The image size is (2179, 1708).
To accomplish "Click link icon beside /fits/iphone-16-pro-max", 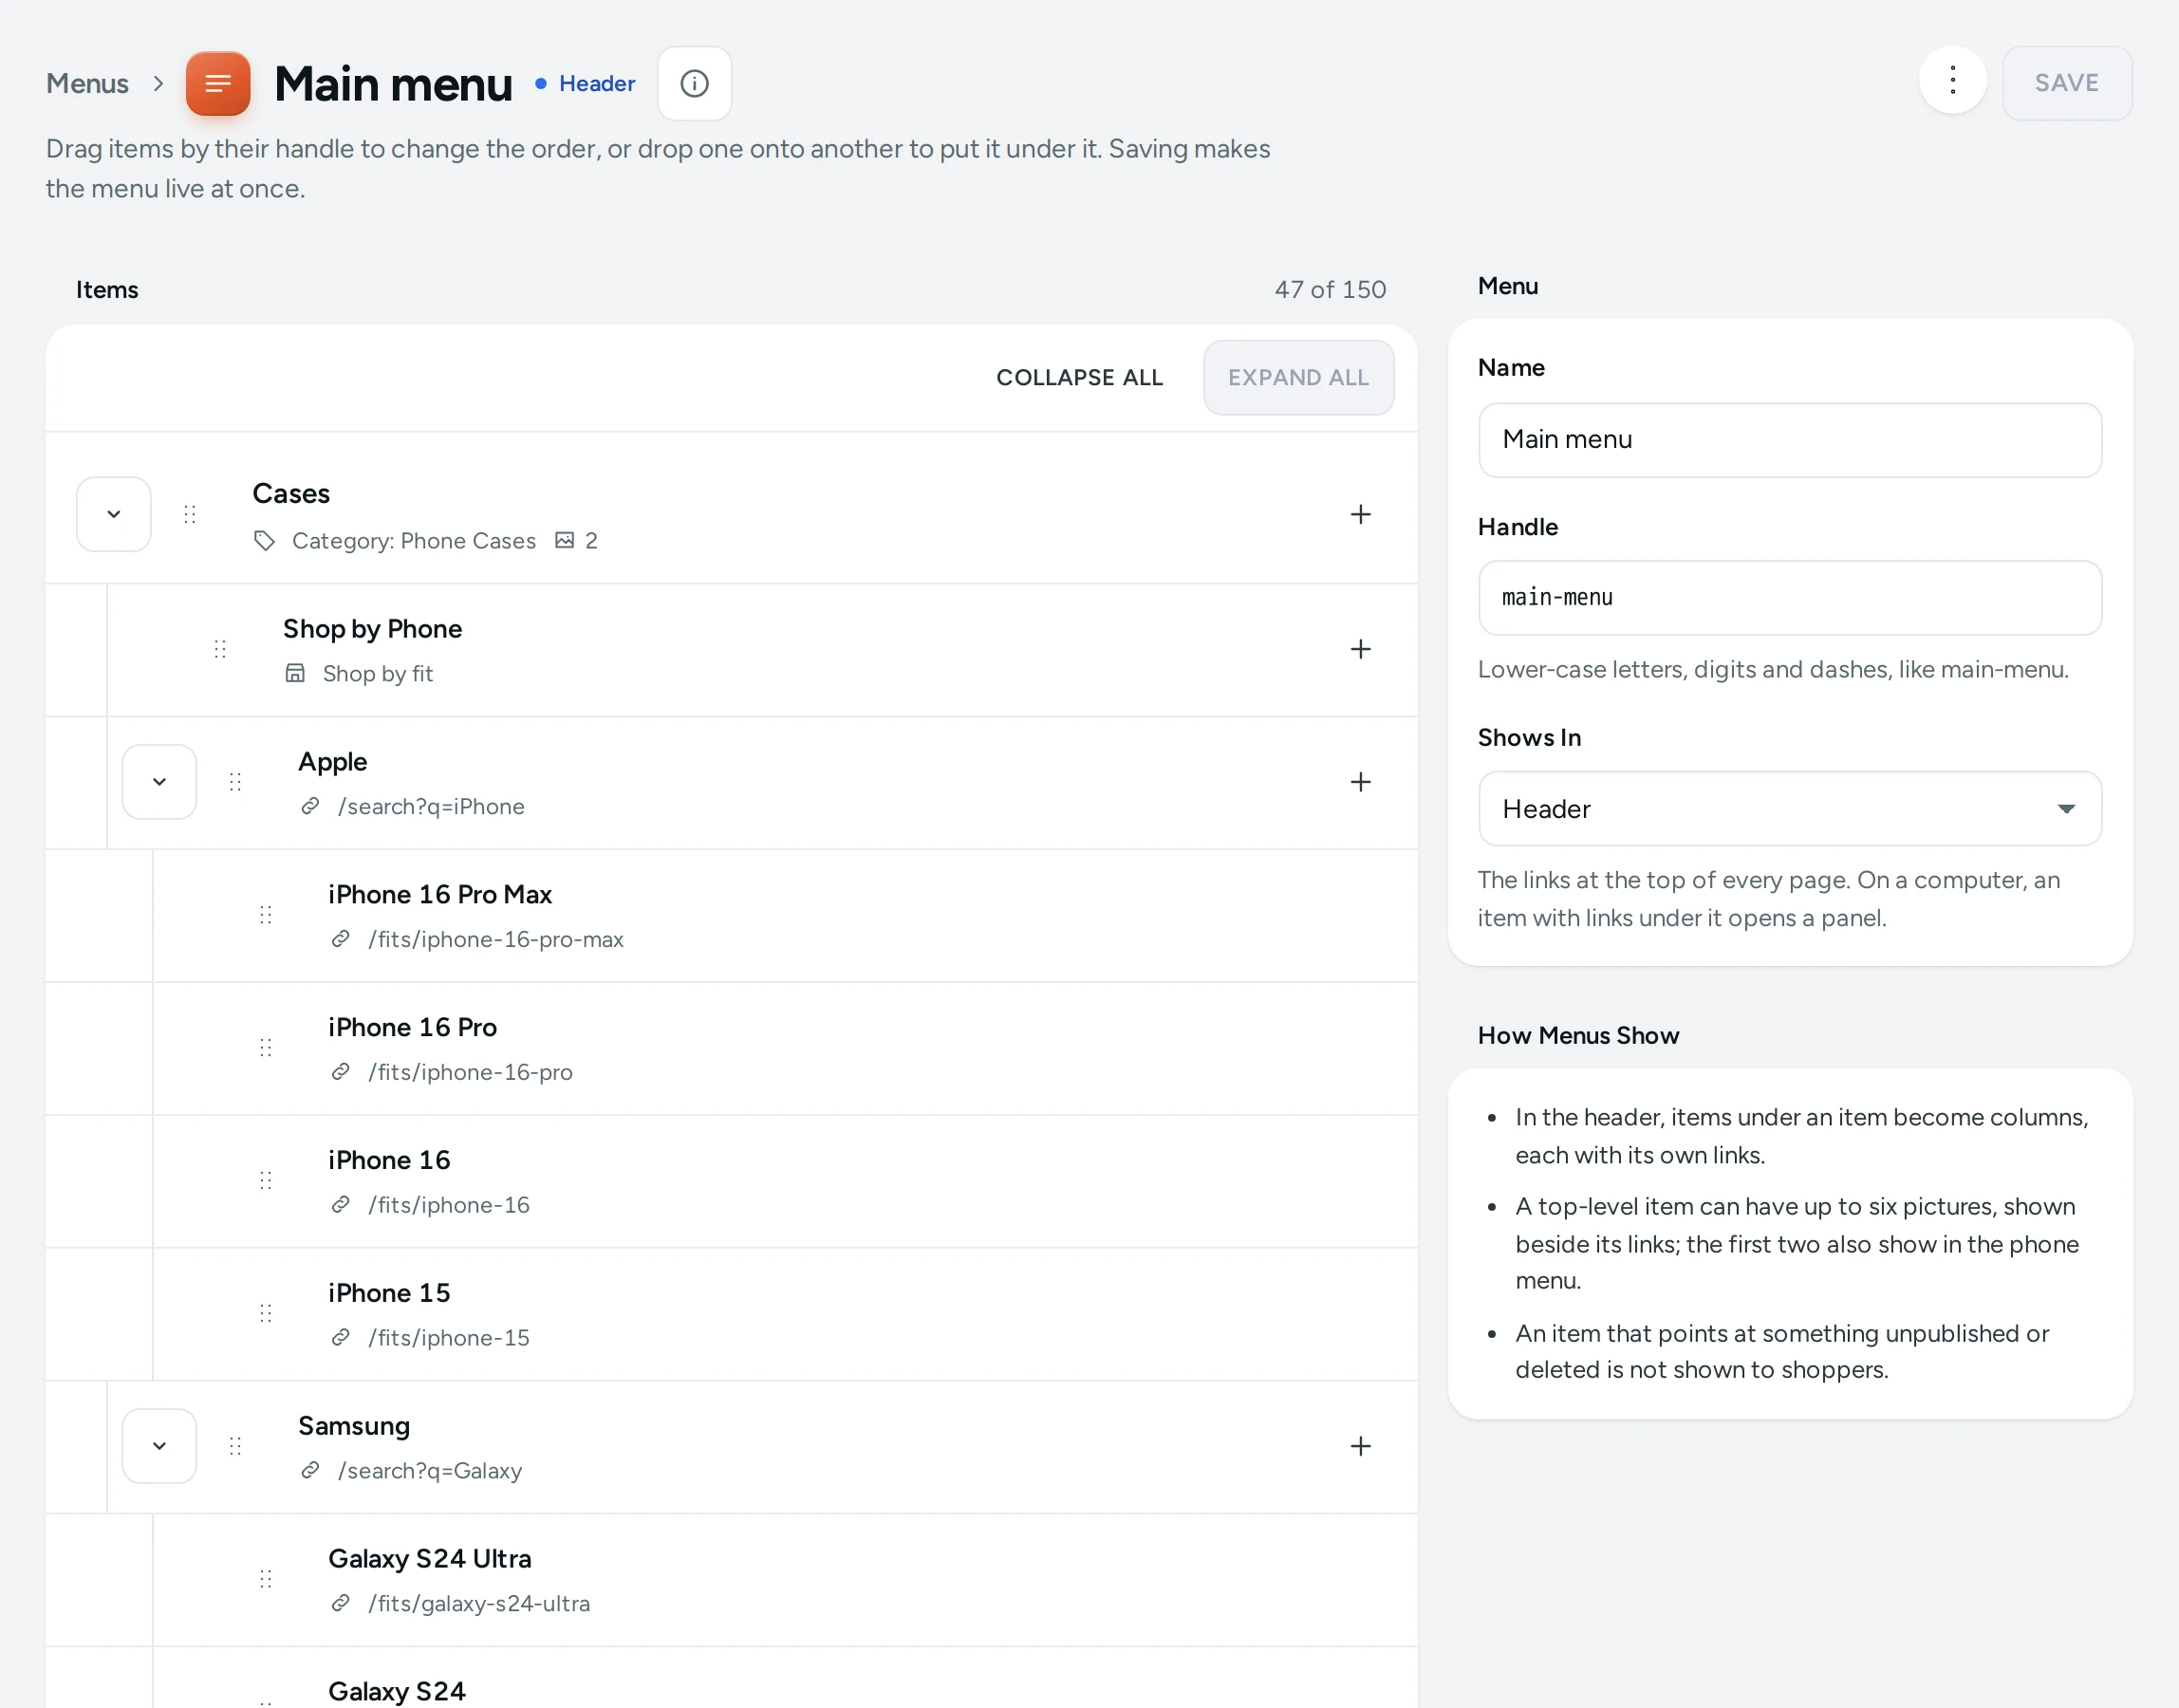I will [340, 939].
